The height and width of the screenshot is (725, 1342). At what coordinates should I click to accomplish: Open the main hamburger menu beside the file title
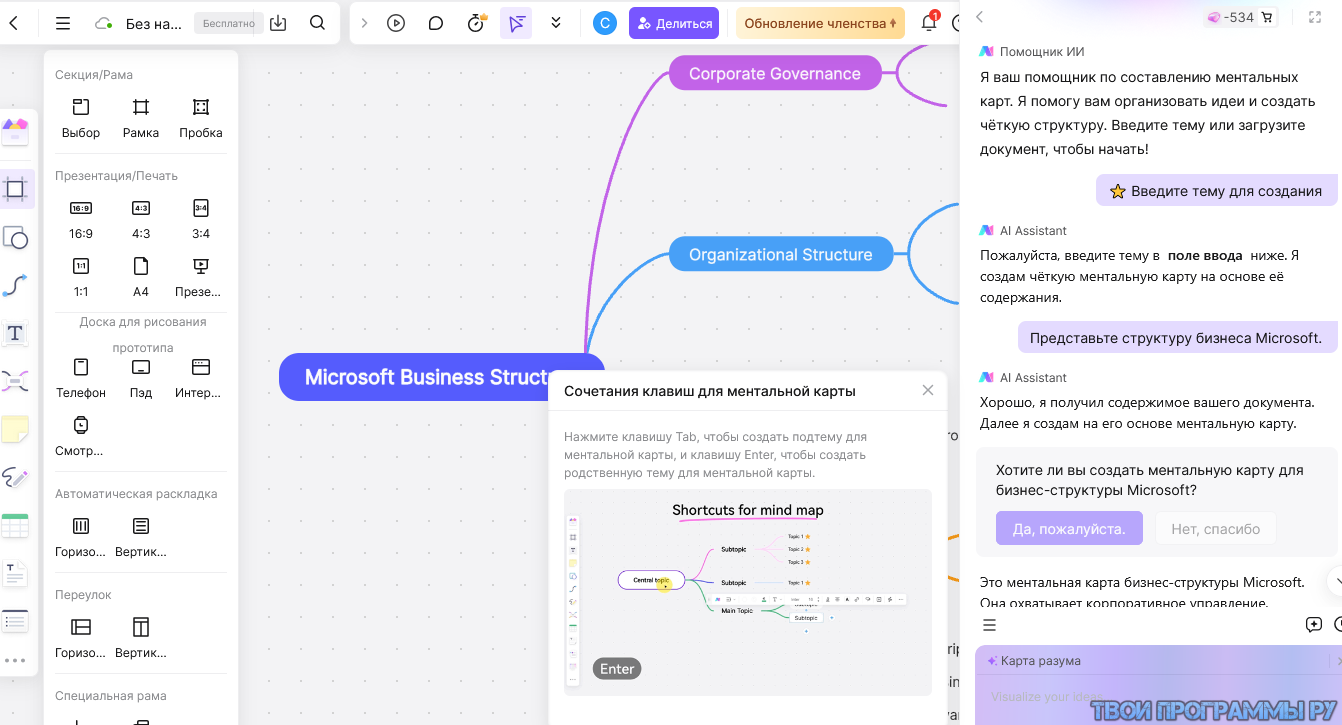(63, 23)
